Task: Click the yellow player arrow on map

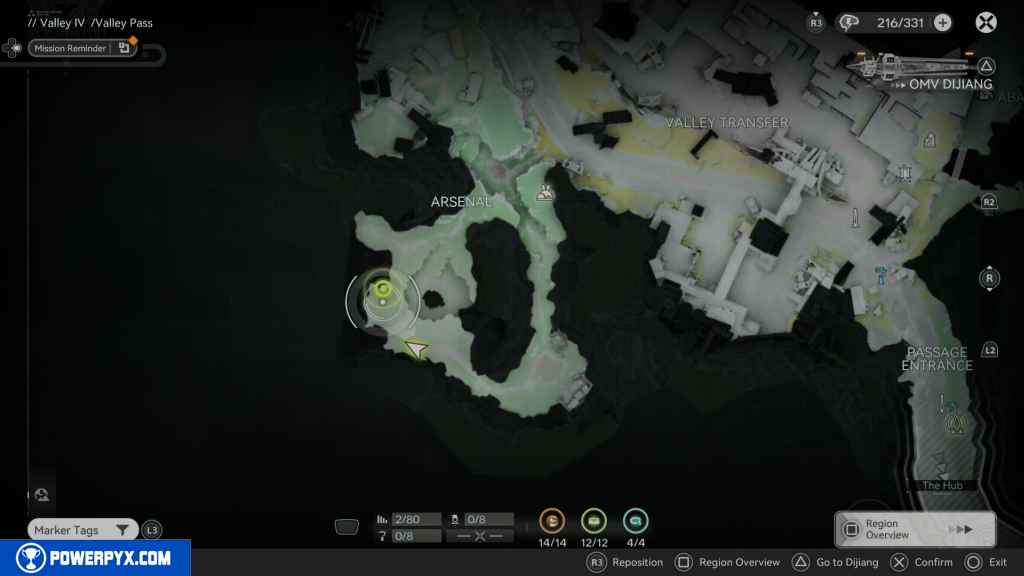Action: point(416,349)
